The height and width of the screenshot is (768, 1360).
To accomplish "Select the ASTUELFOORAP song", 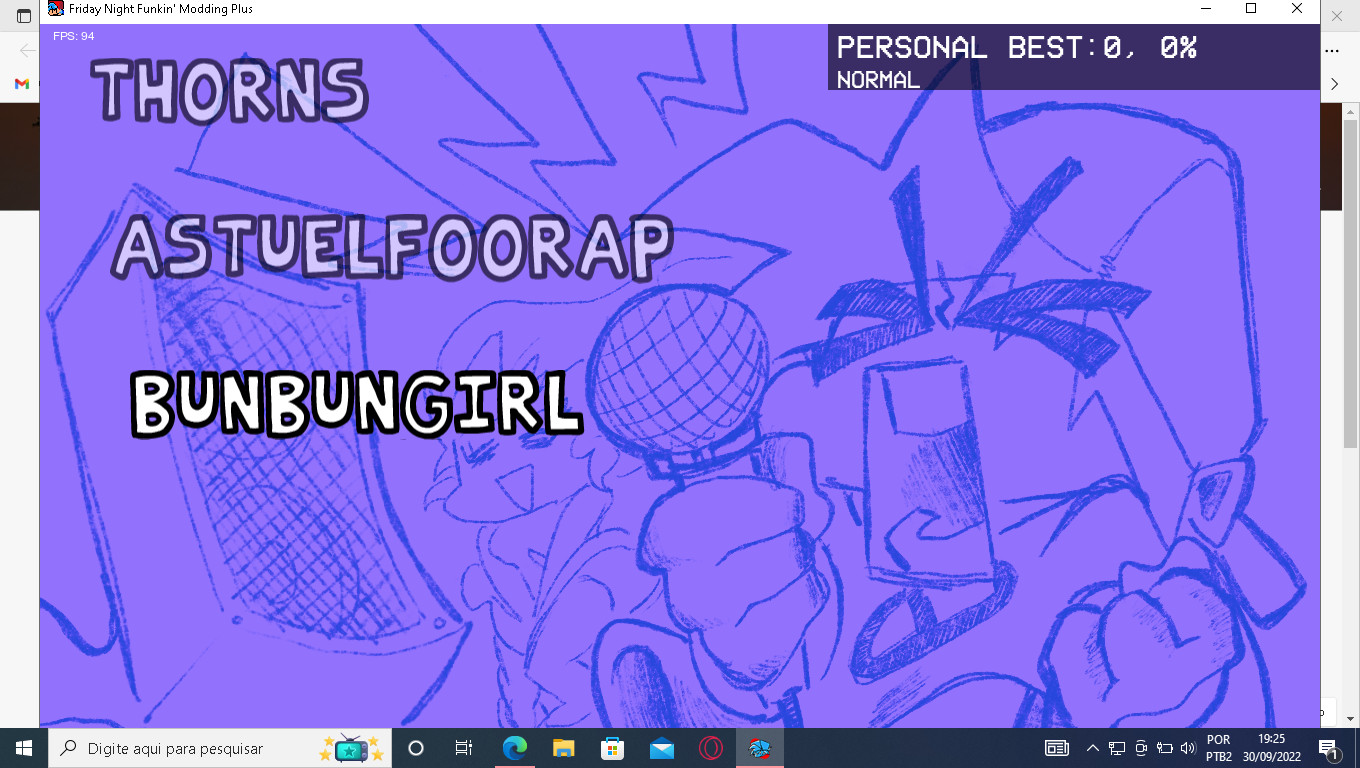I will click(x=392, y=247).
